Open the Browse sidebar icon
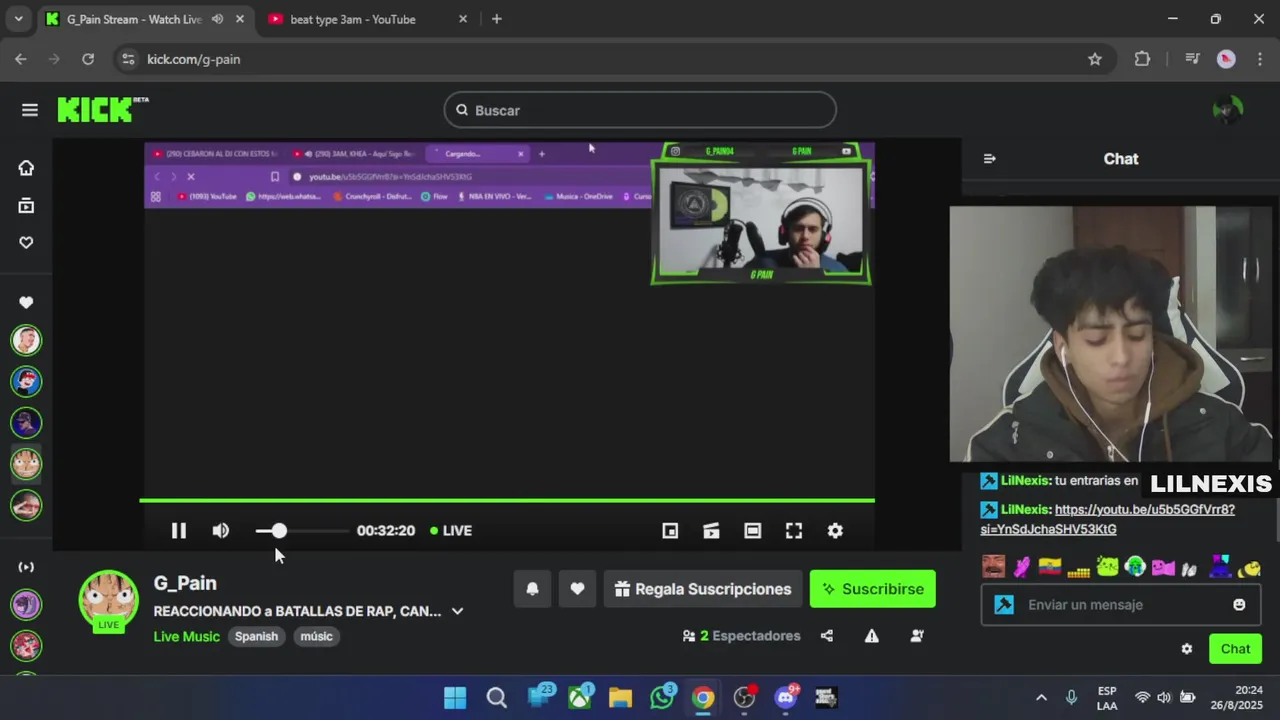The image size is (1280, 720). pyautogui.click(x=26, y=206)
